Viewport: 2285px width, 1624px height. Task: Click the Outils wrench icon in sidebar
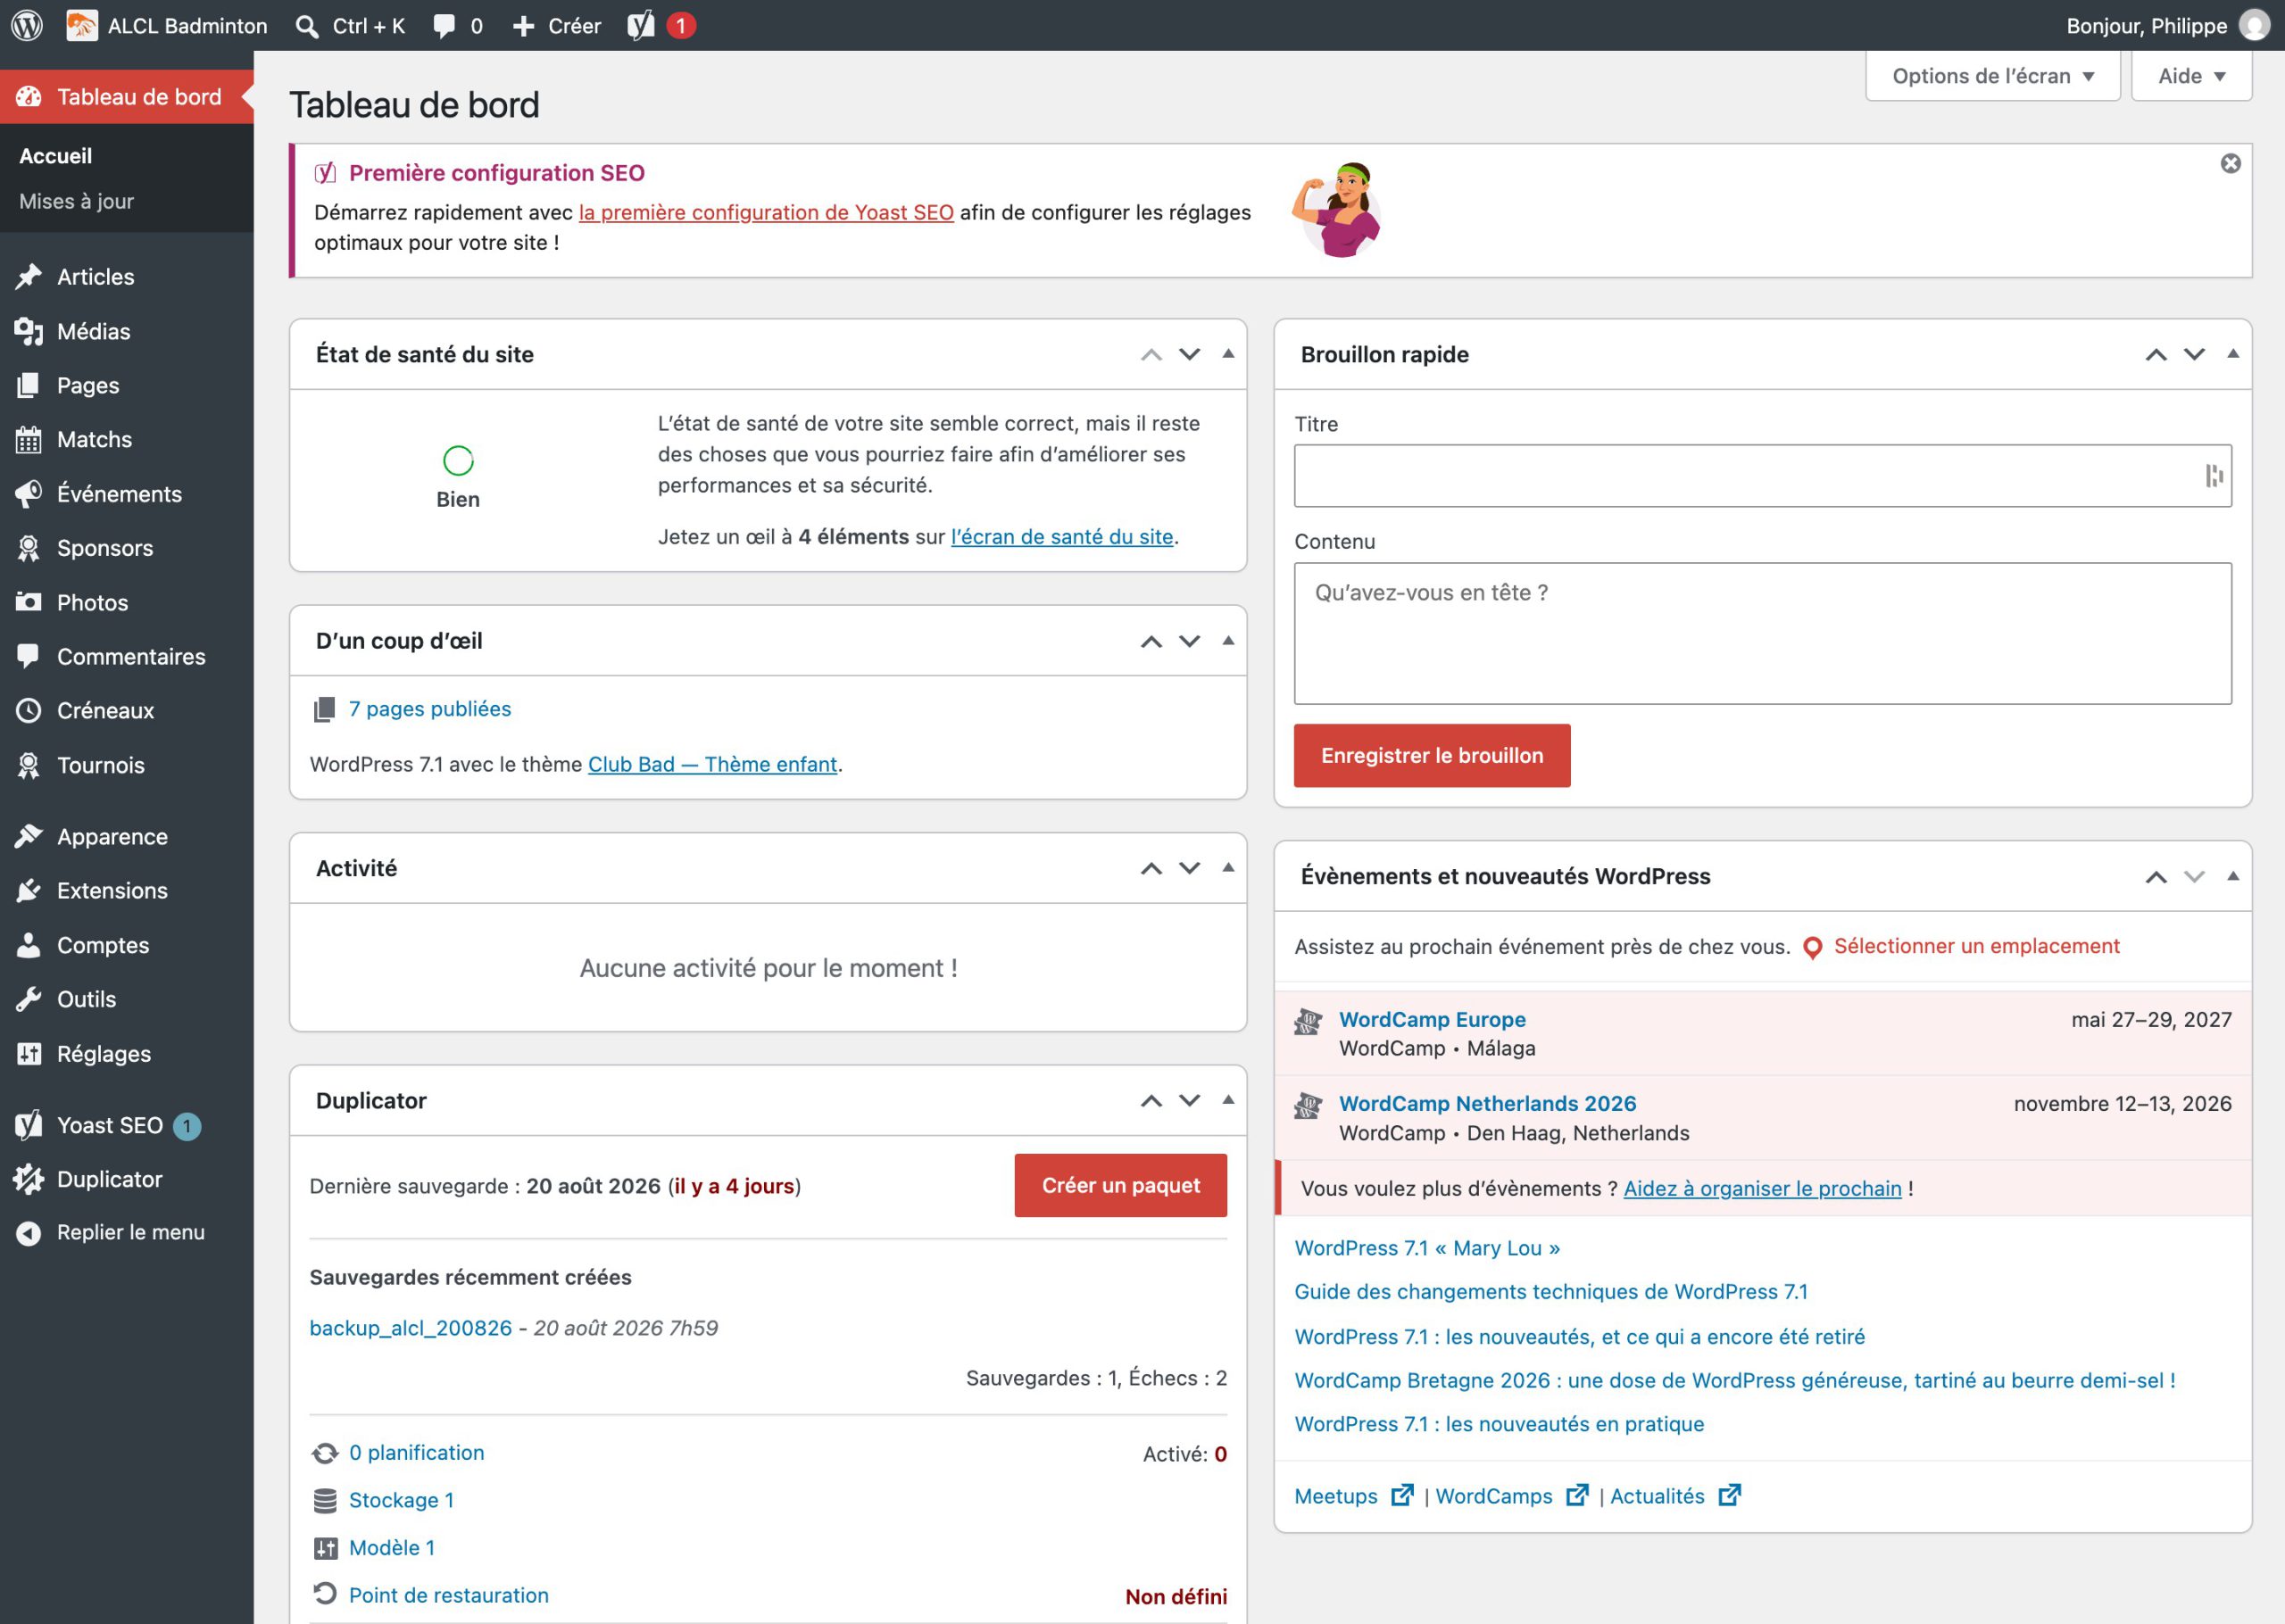29,999
